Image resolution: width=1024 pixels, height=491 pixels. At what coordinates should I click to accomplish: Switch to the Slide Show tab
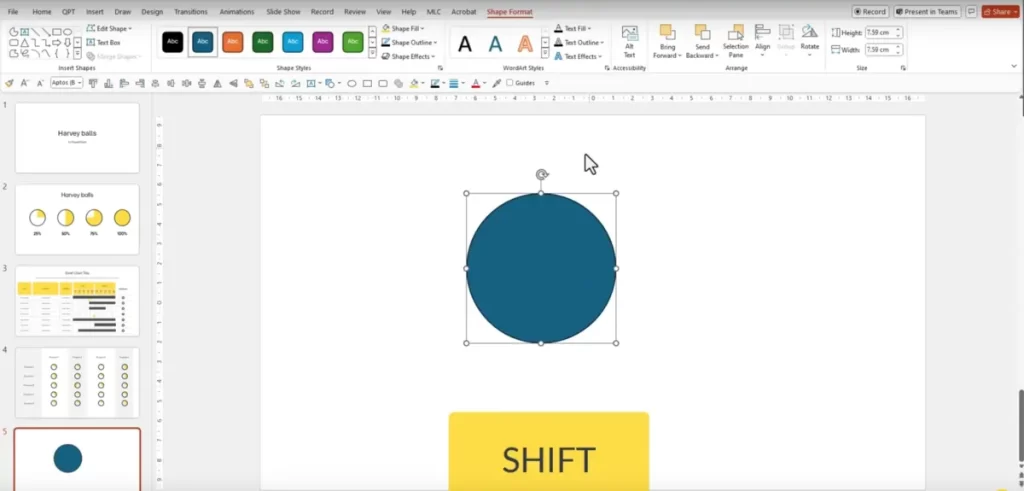pos(283,12)
